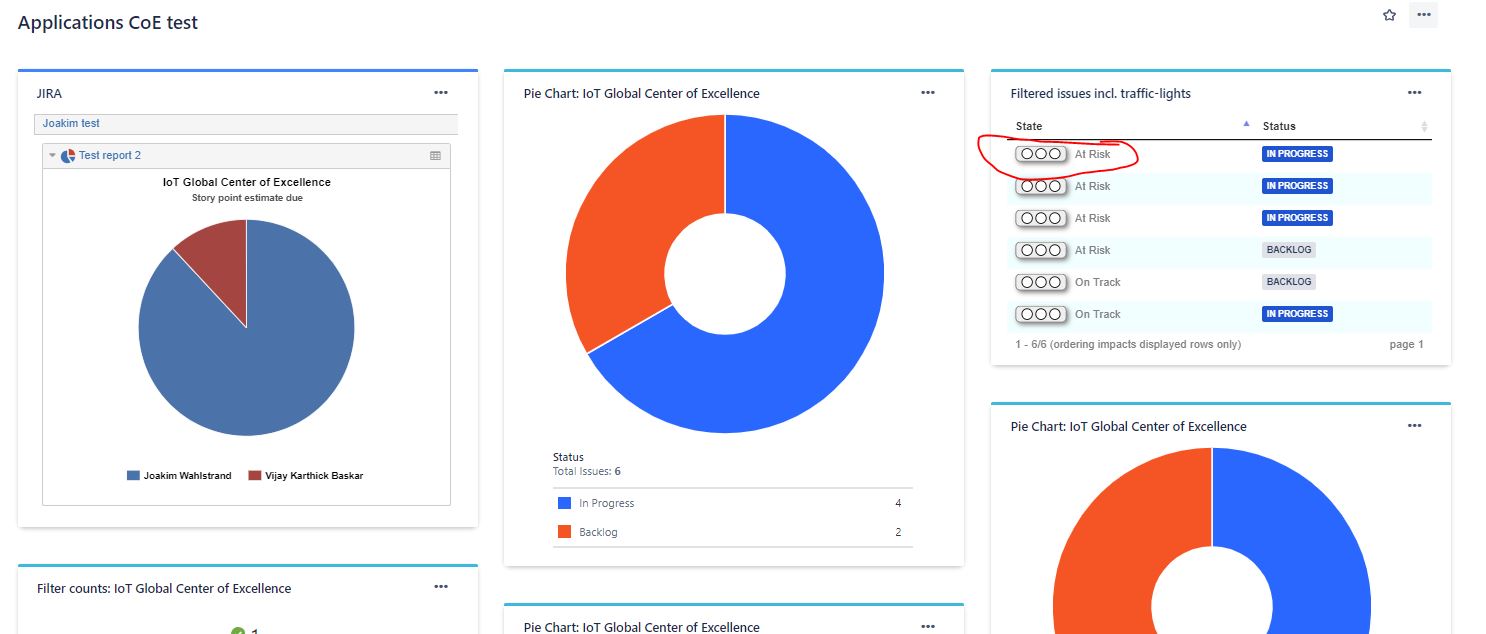Click the JIRA gadget title

[x=49, y=93]
